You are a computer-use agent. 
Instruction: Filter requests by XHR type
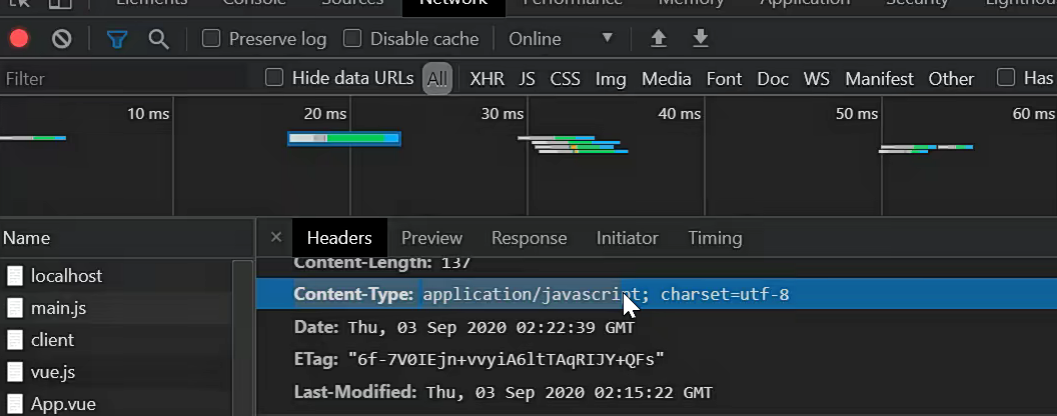487,78
